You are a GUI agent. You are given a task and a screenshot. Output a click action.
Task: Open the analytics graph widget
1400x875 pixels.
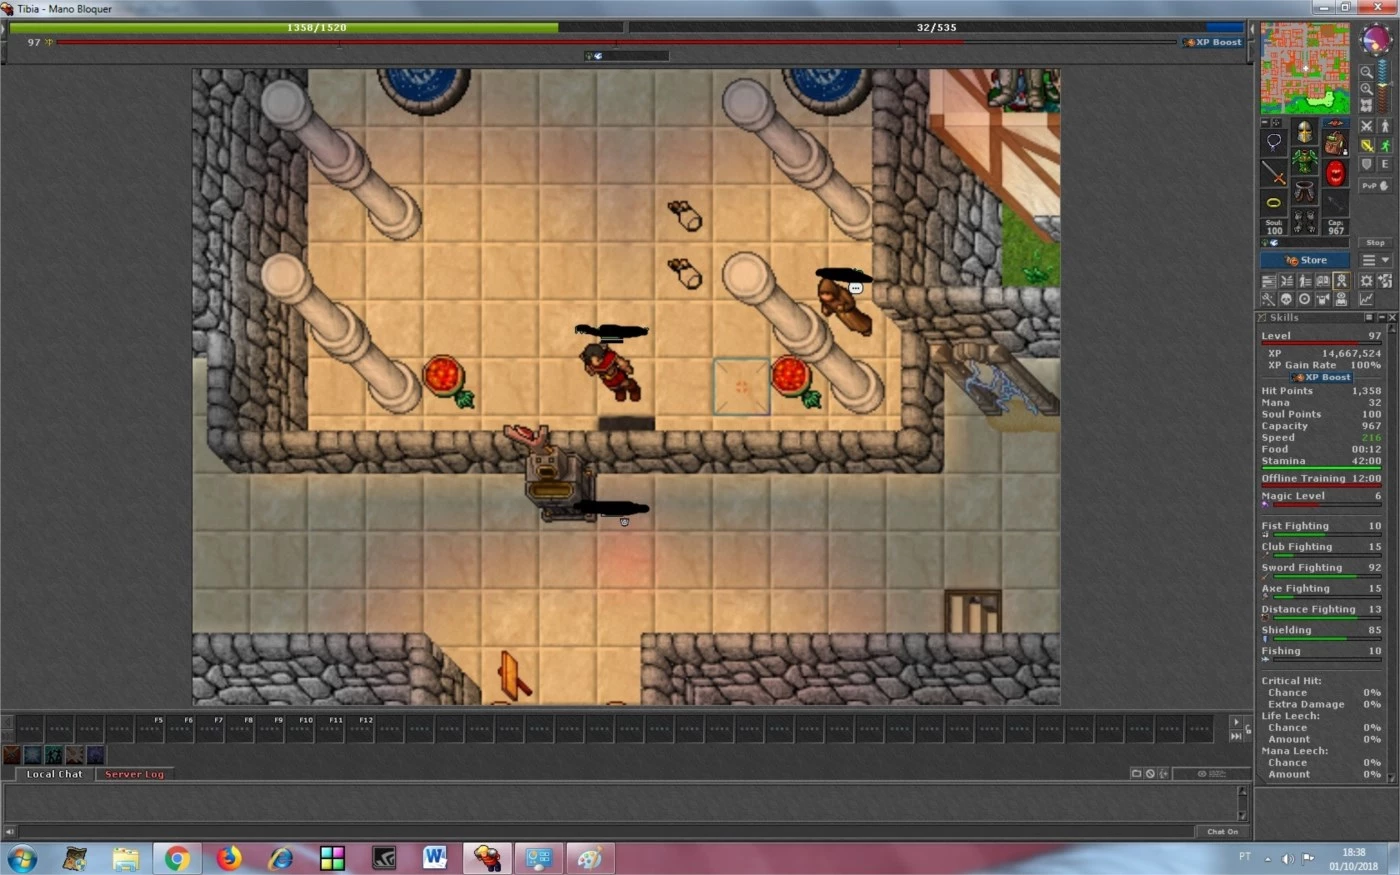pyautogui.click(x=1366, y=299)
